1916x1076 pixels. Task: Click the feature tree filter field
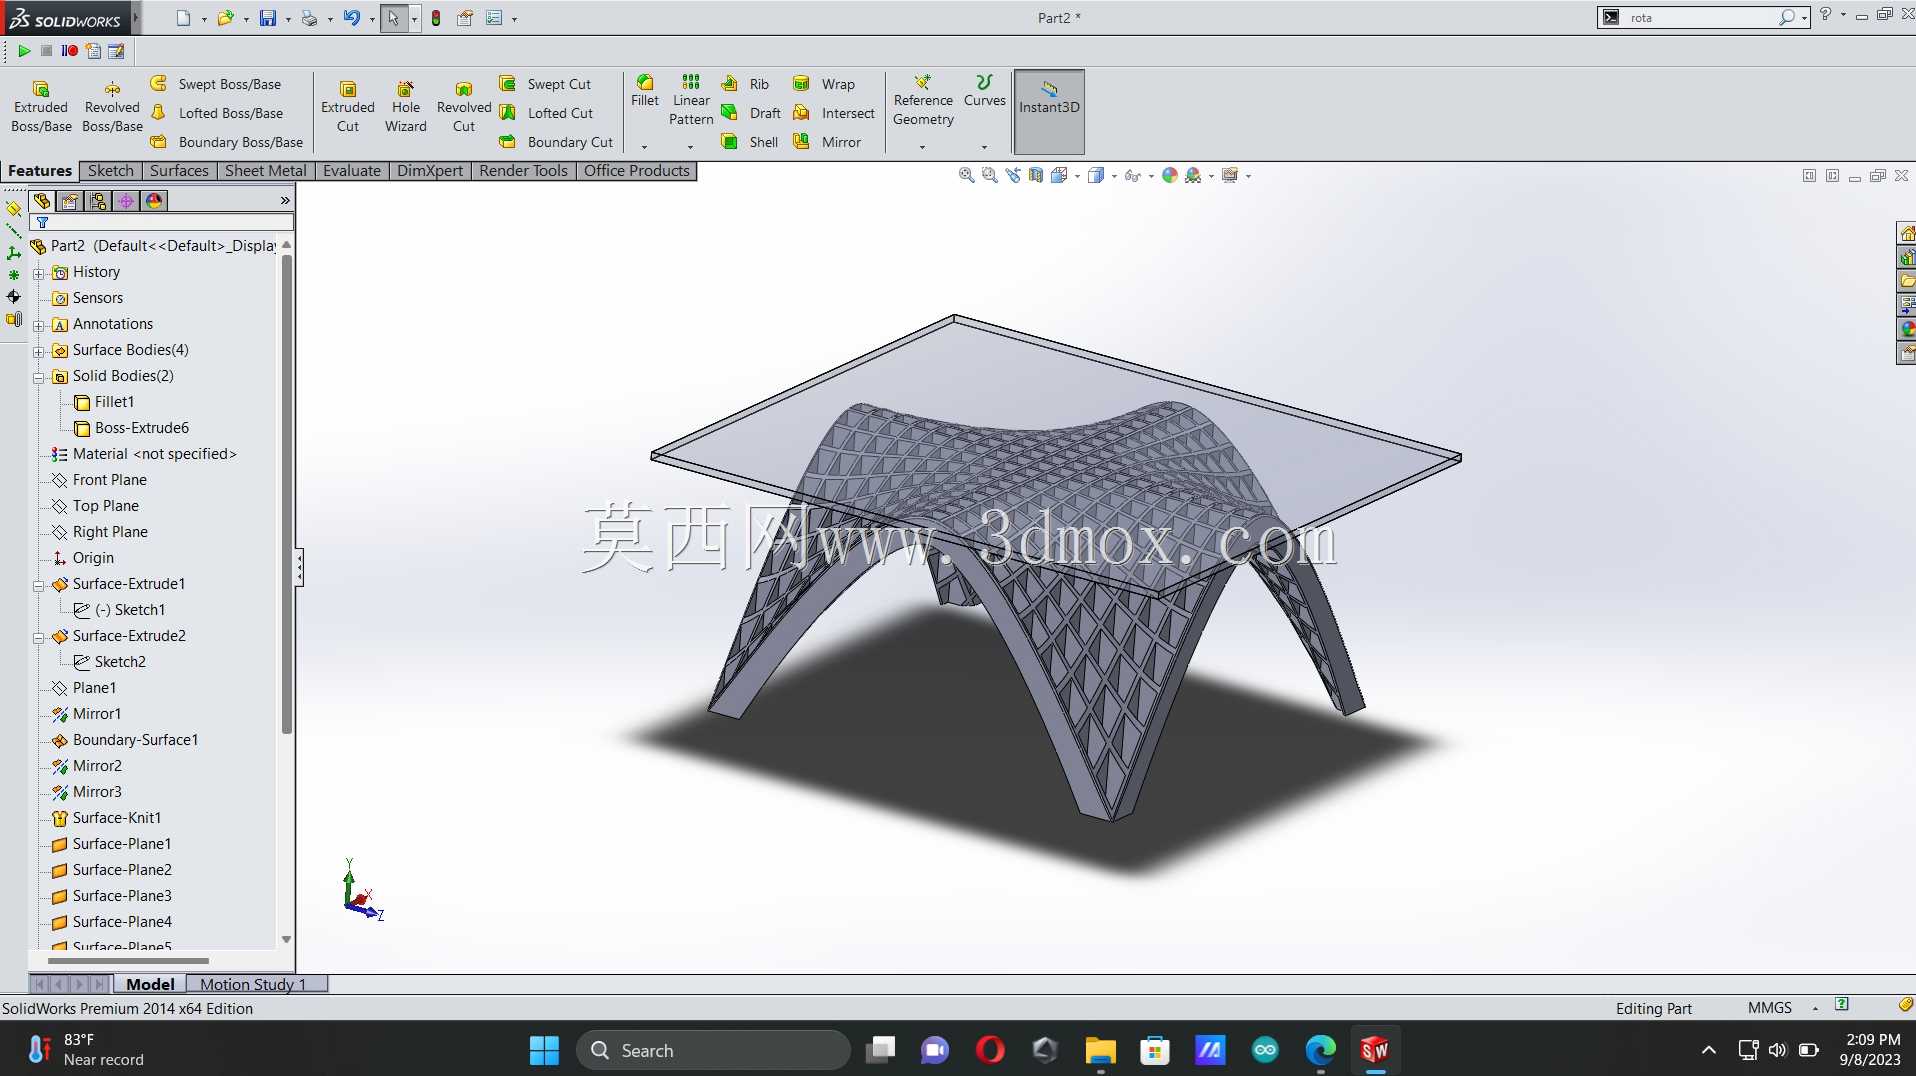click(162, 222)
